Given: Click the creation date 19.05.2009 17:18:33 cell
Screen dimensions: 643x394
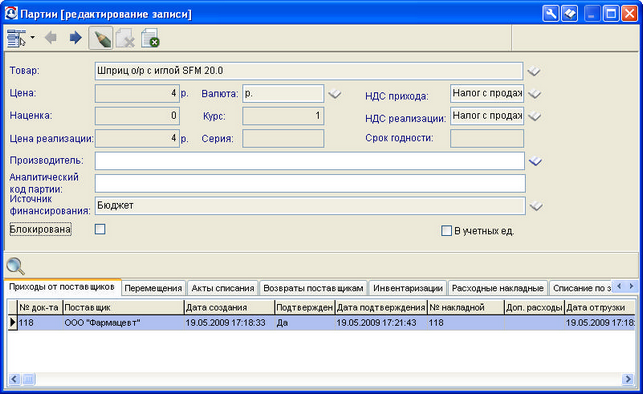Looking at the screenshot, I should tap(229, 323).
